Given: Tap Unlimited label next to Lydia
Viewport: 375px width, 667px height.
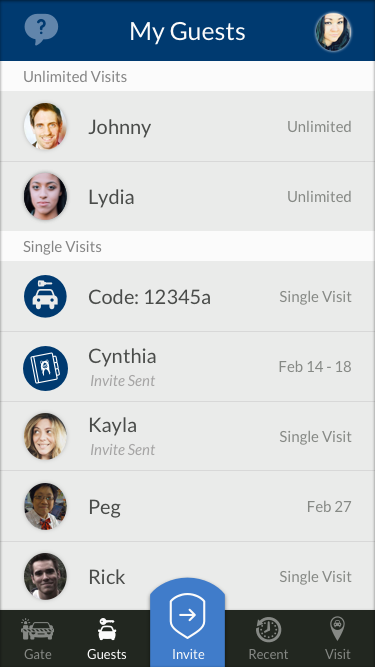Looking at the screenshot, I should 319,197.
